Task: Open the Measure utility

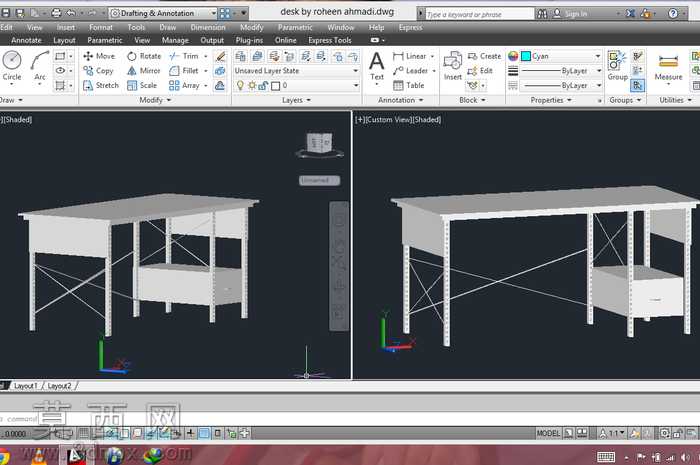Action: (668, 66)
